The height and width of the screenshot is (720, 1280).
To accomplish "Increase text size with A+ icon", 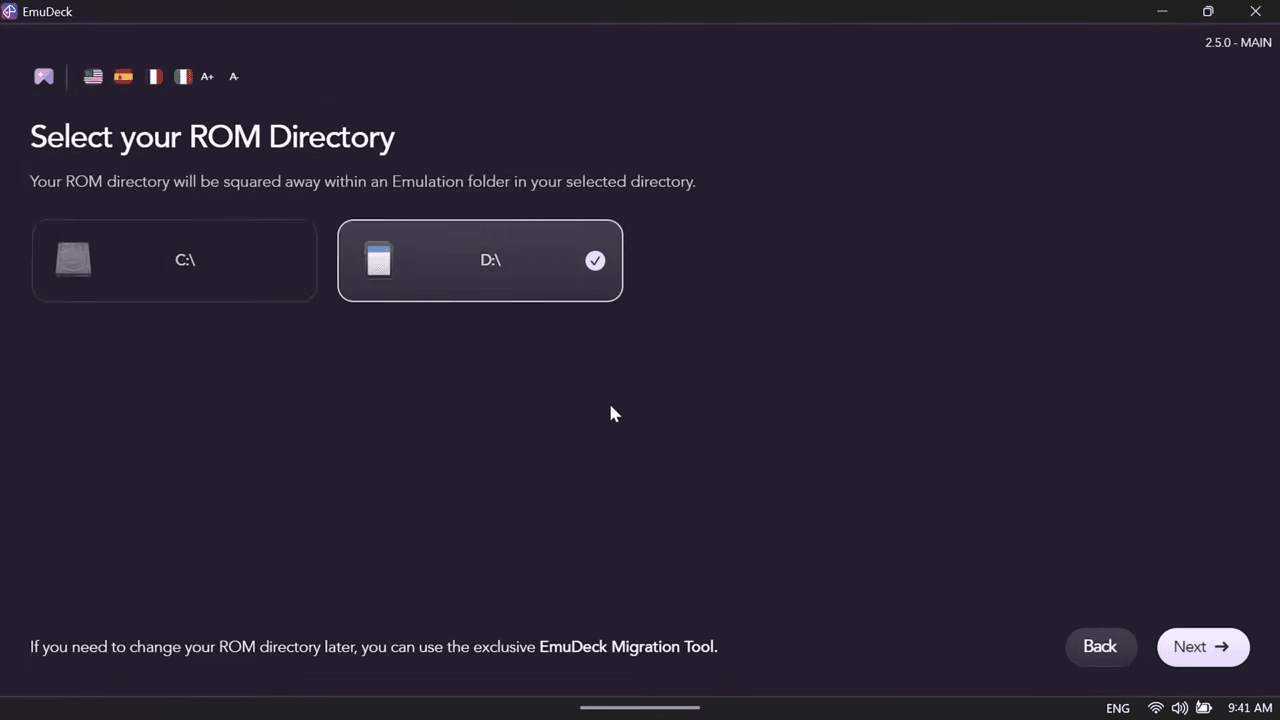I will pos(207,76).
